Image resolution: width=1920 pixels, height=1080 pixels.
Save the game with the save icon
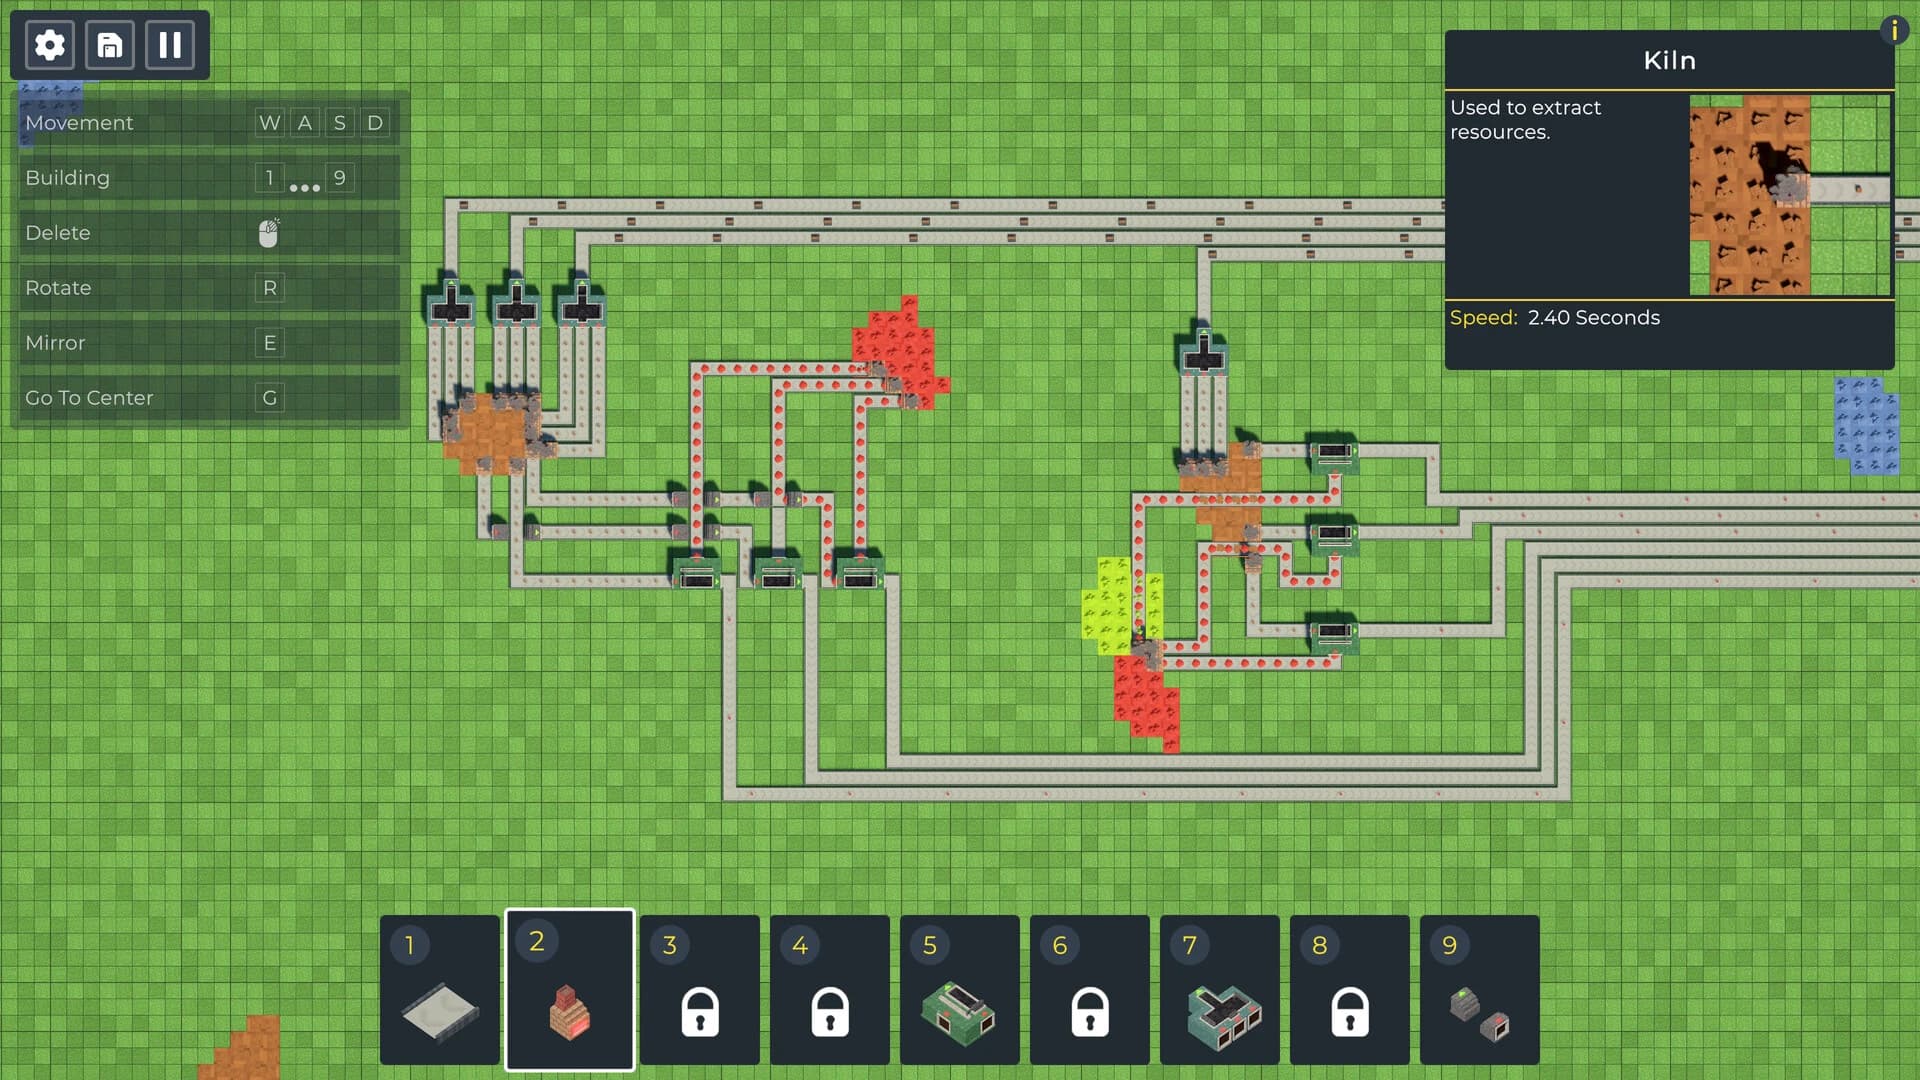[110, 44]
